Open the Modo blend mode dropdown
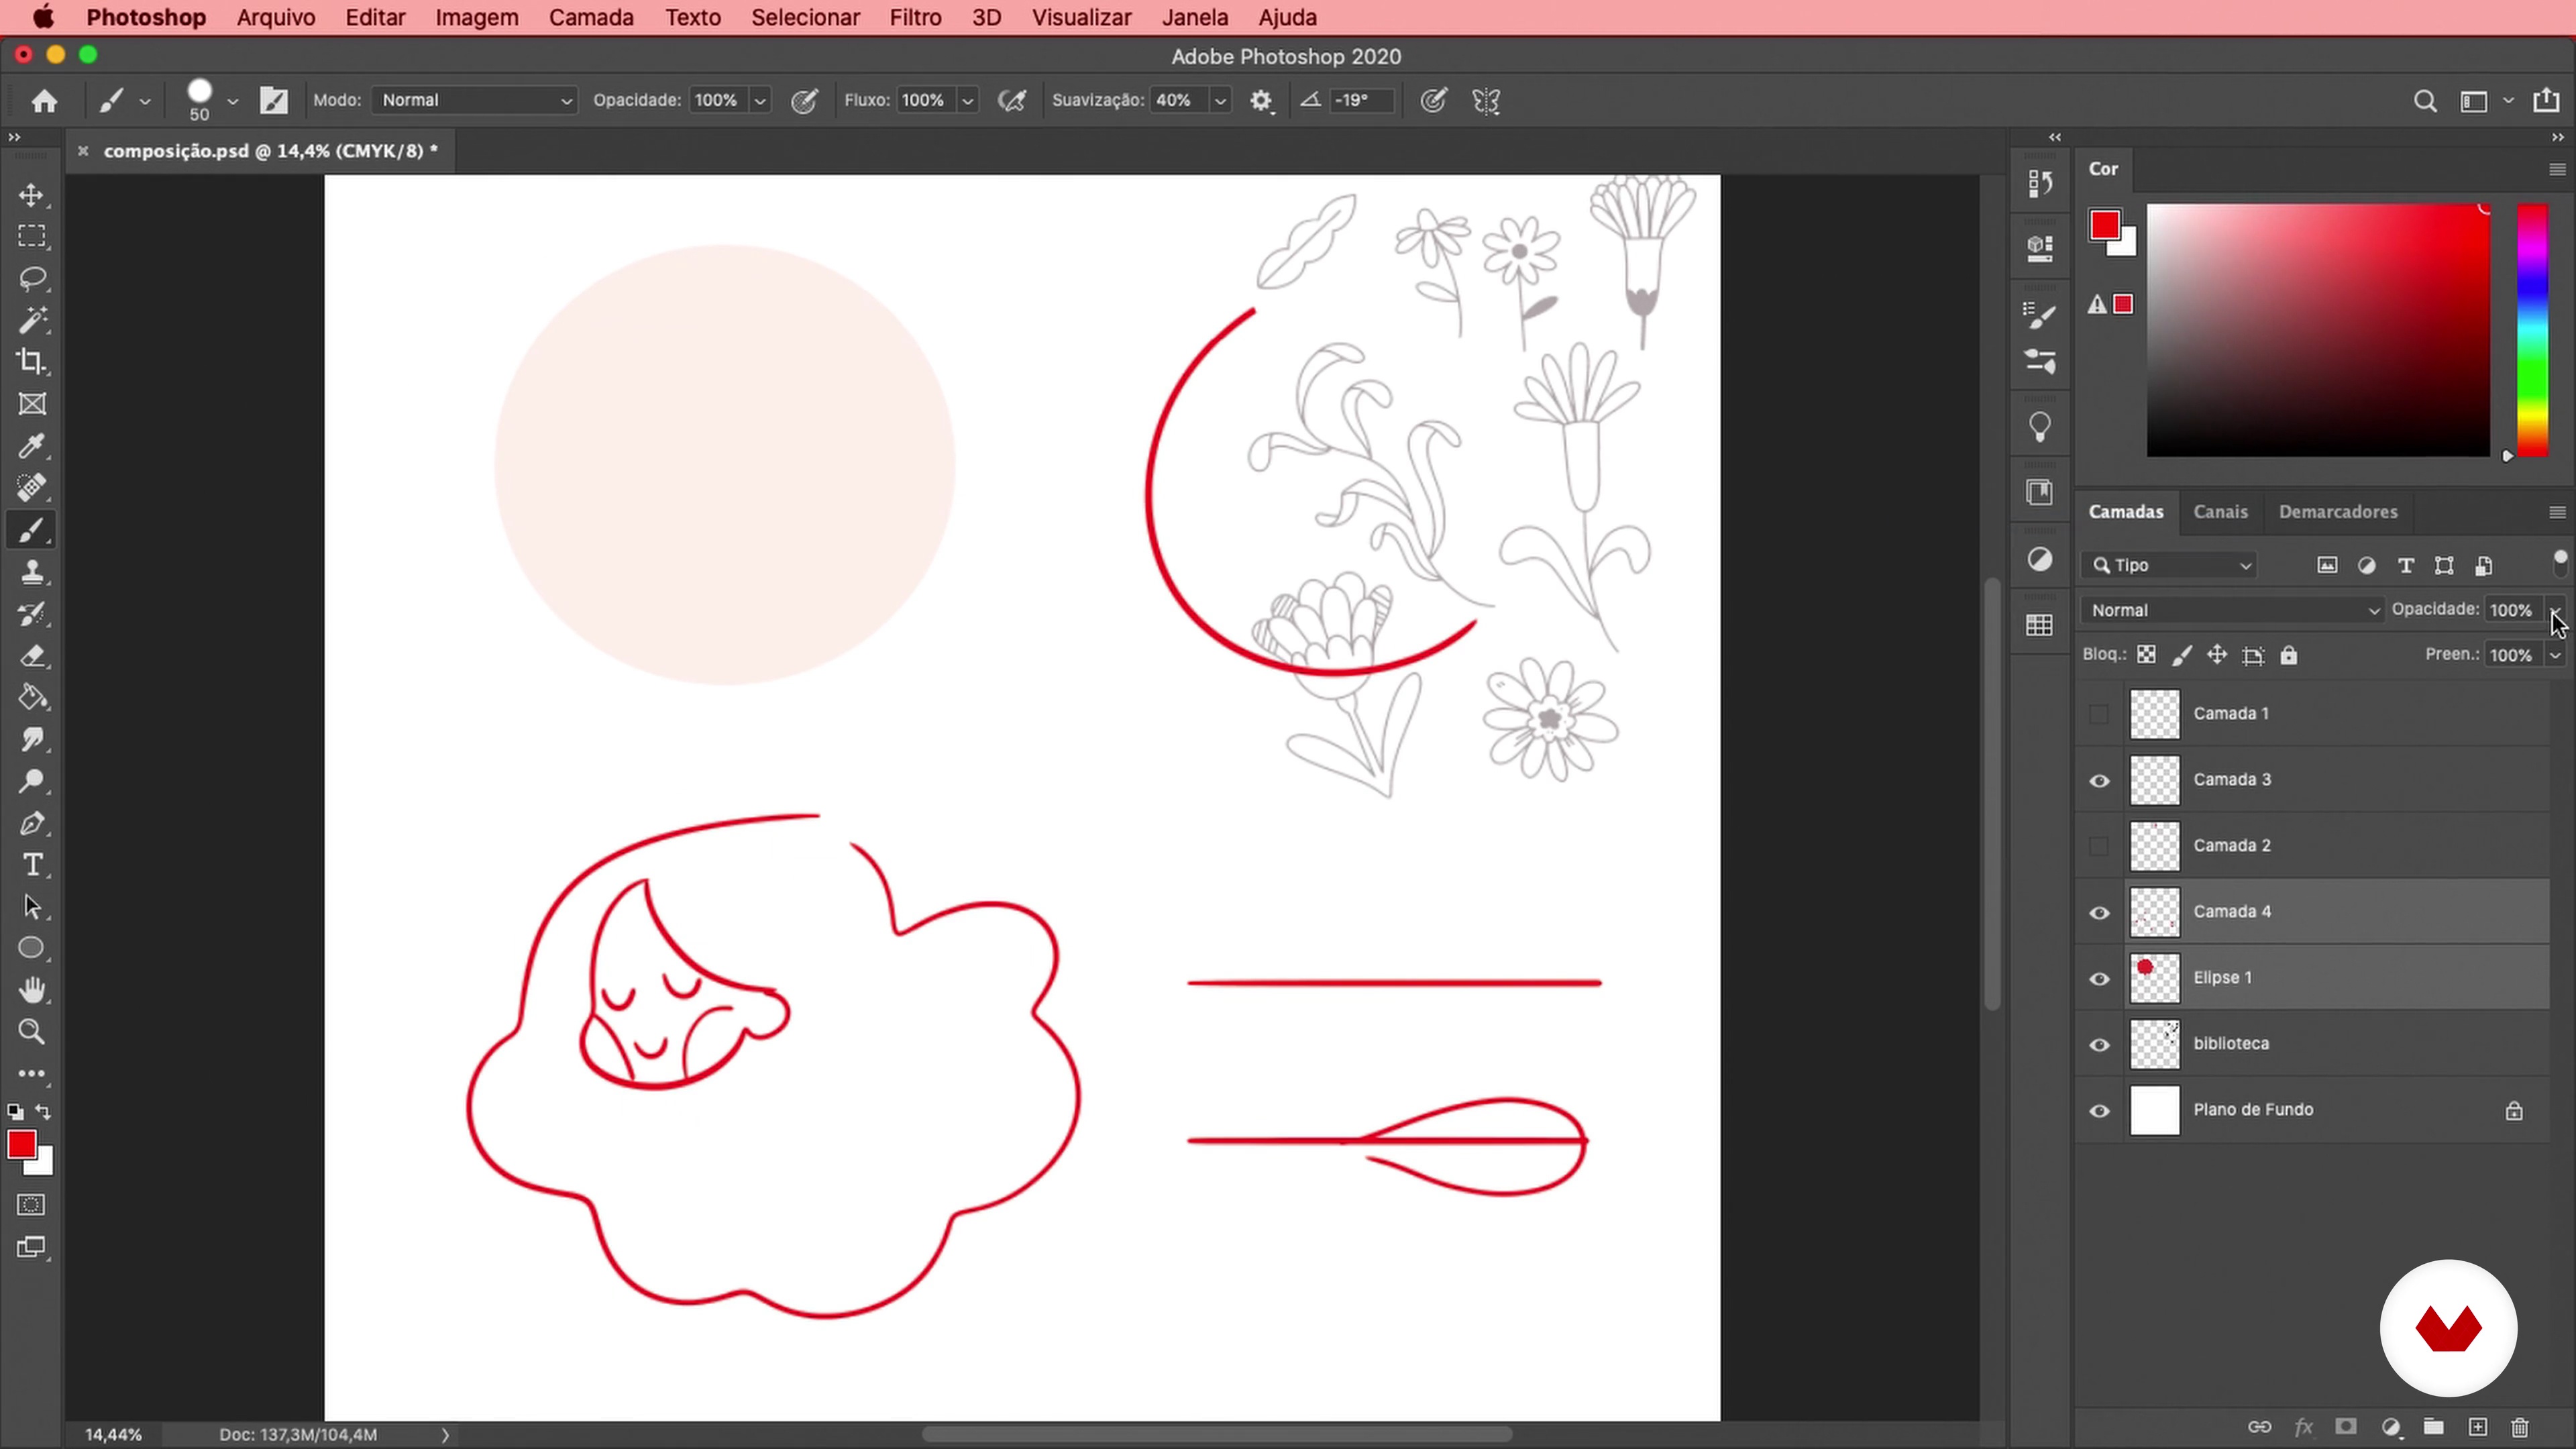The width and height of the screenshot is (2576, 1449). tap(475, 100)
